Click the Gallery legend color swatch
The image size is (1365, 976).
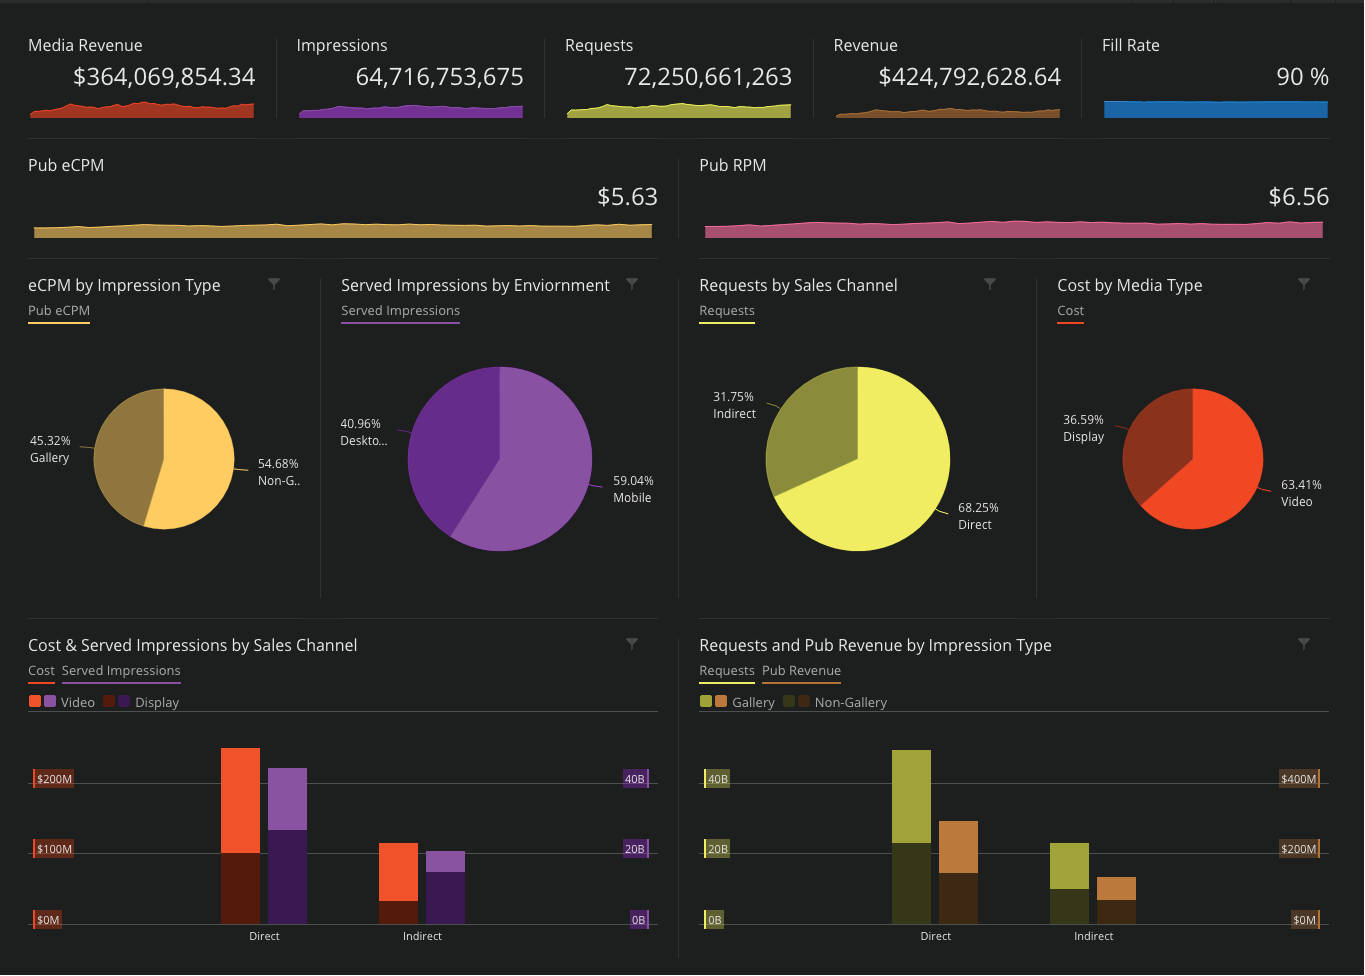tap(705, 702)
